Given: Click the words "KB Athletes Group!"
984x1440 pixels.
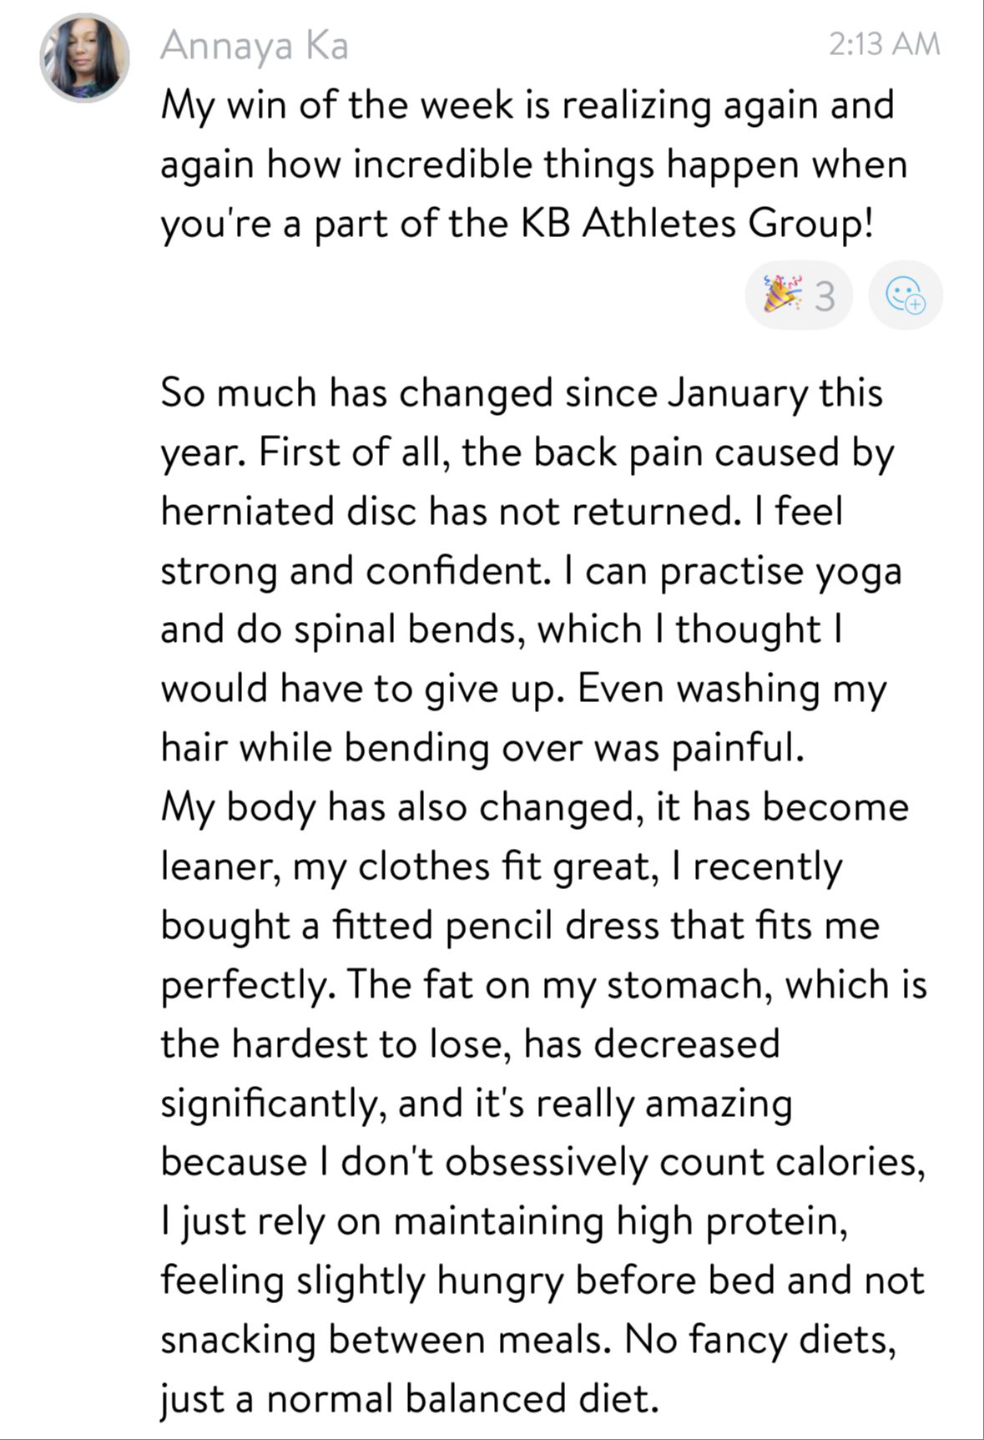Looking at the screenshot, I should coord(696,223).
